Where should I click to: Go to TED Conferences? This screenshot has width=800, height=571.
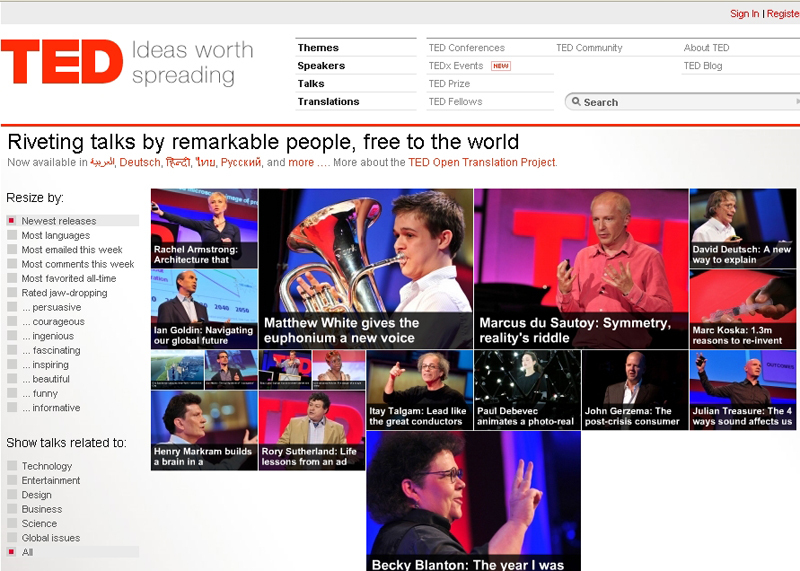point(466,47)
